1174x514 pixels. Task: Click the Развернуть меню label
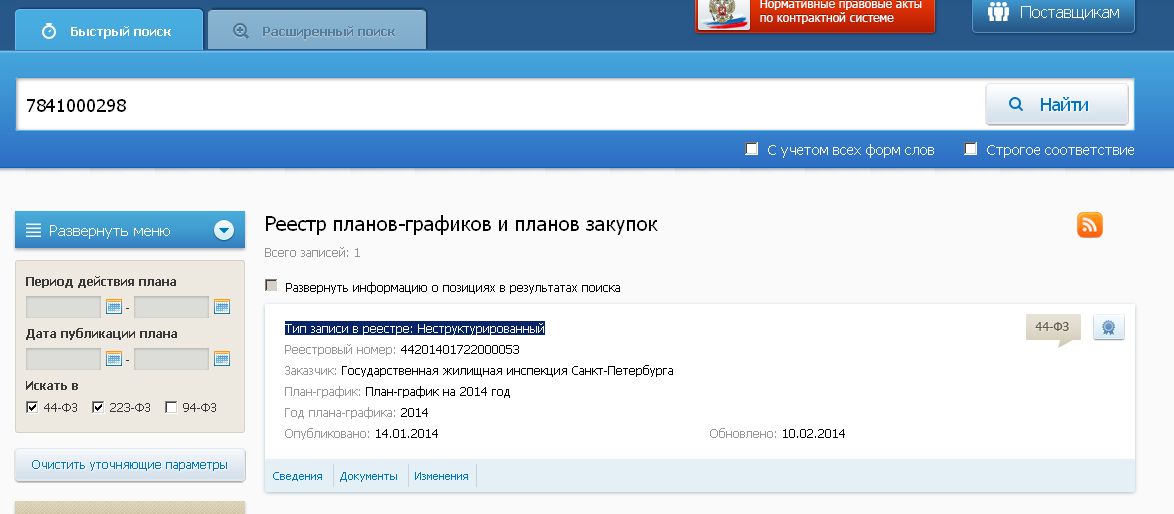coord(109,231)
